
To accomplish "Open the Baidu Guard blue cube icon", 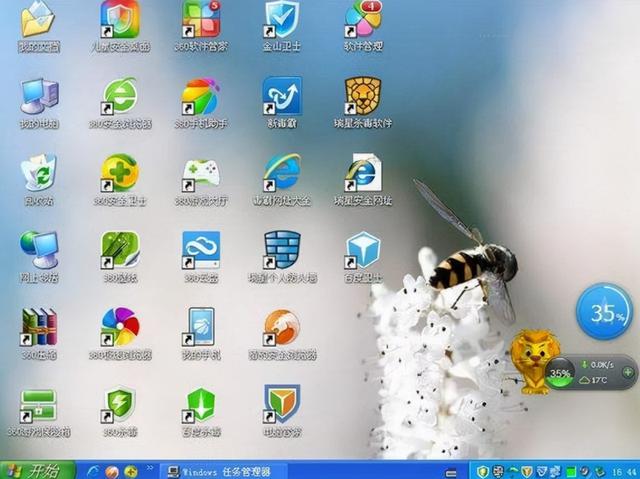I will (363, 250).
